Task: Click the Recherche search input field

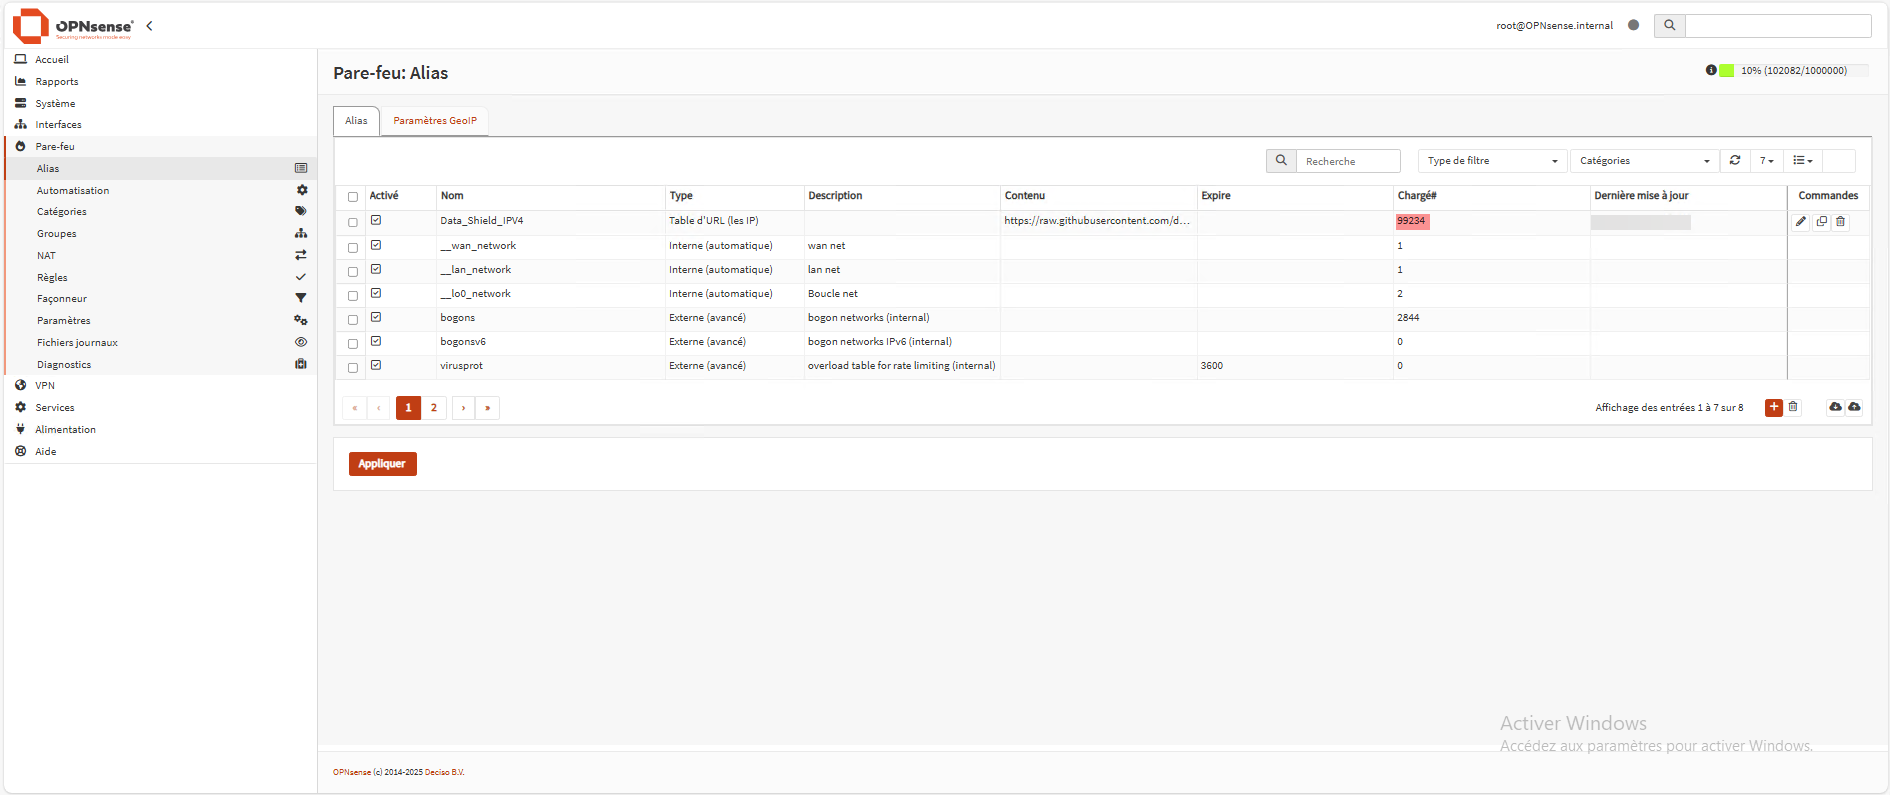Action: [x=1348, y=161]
